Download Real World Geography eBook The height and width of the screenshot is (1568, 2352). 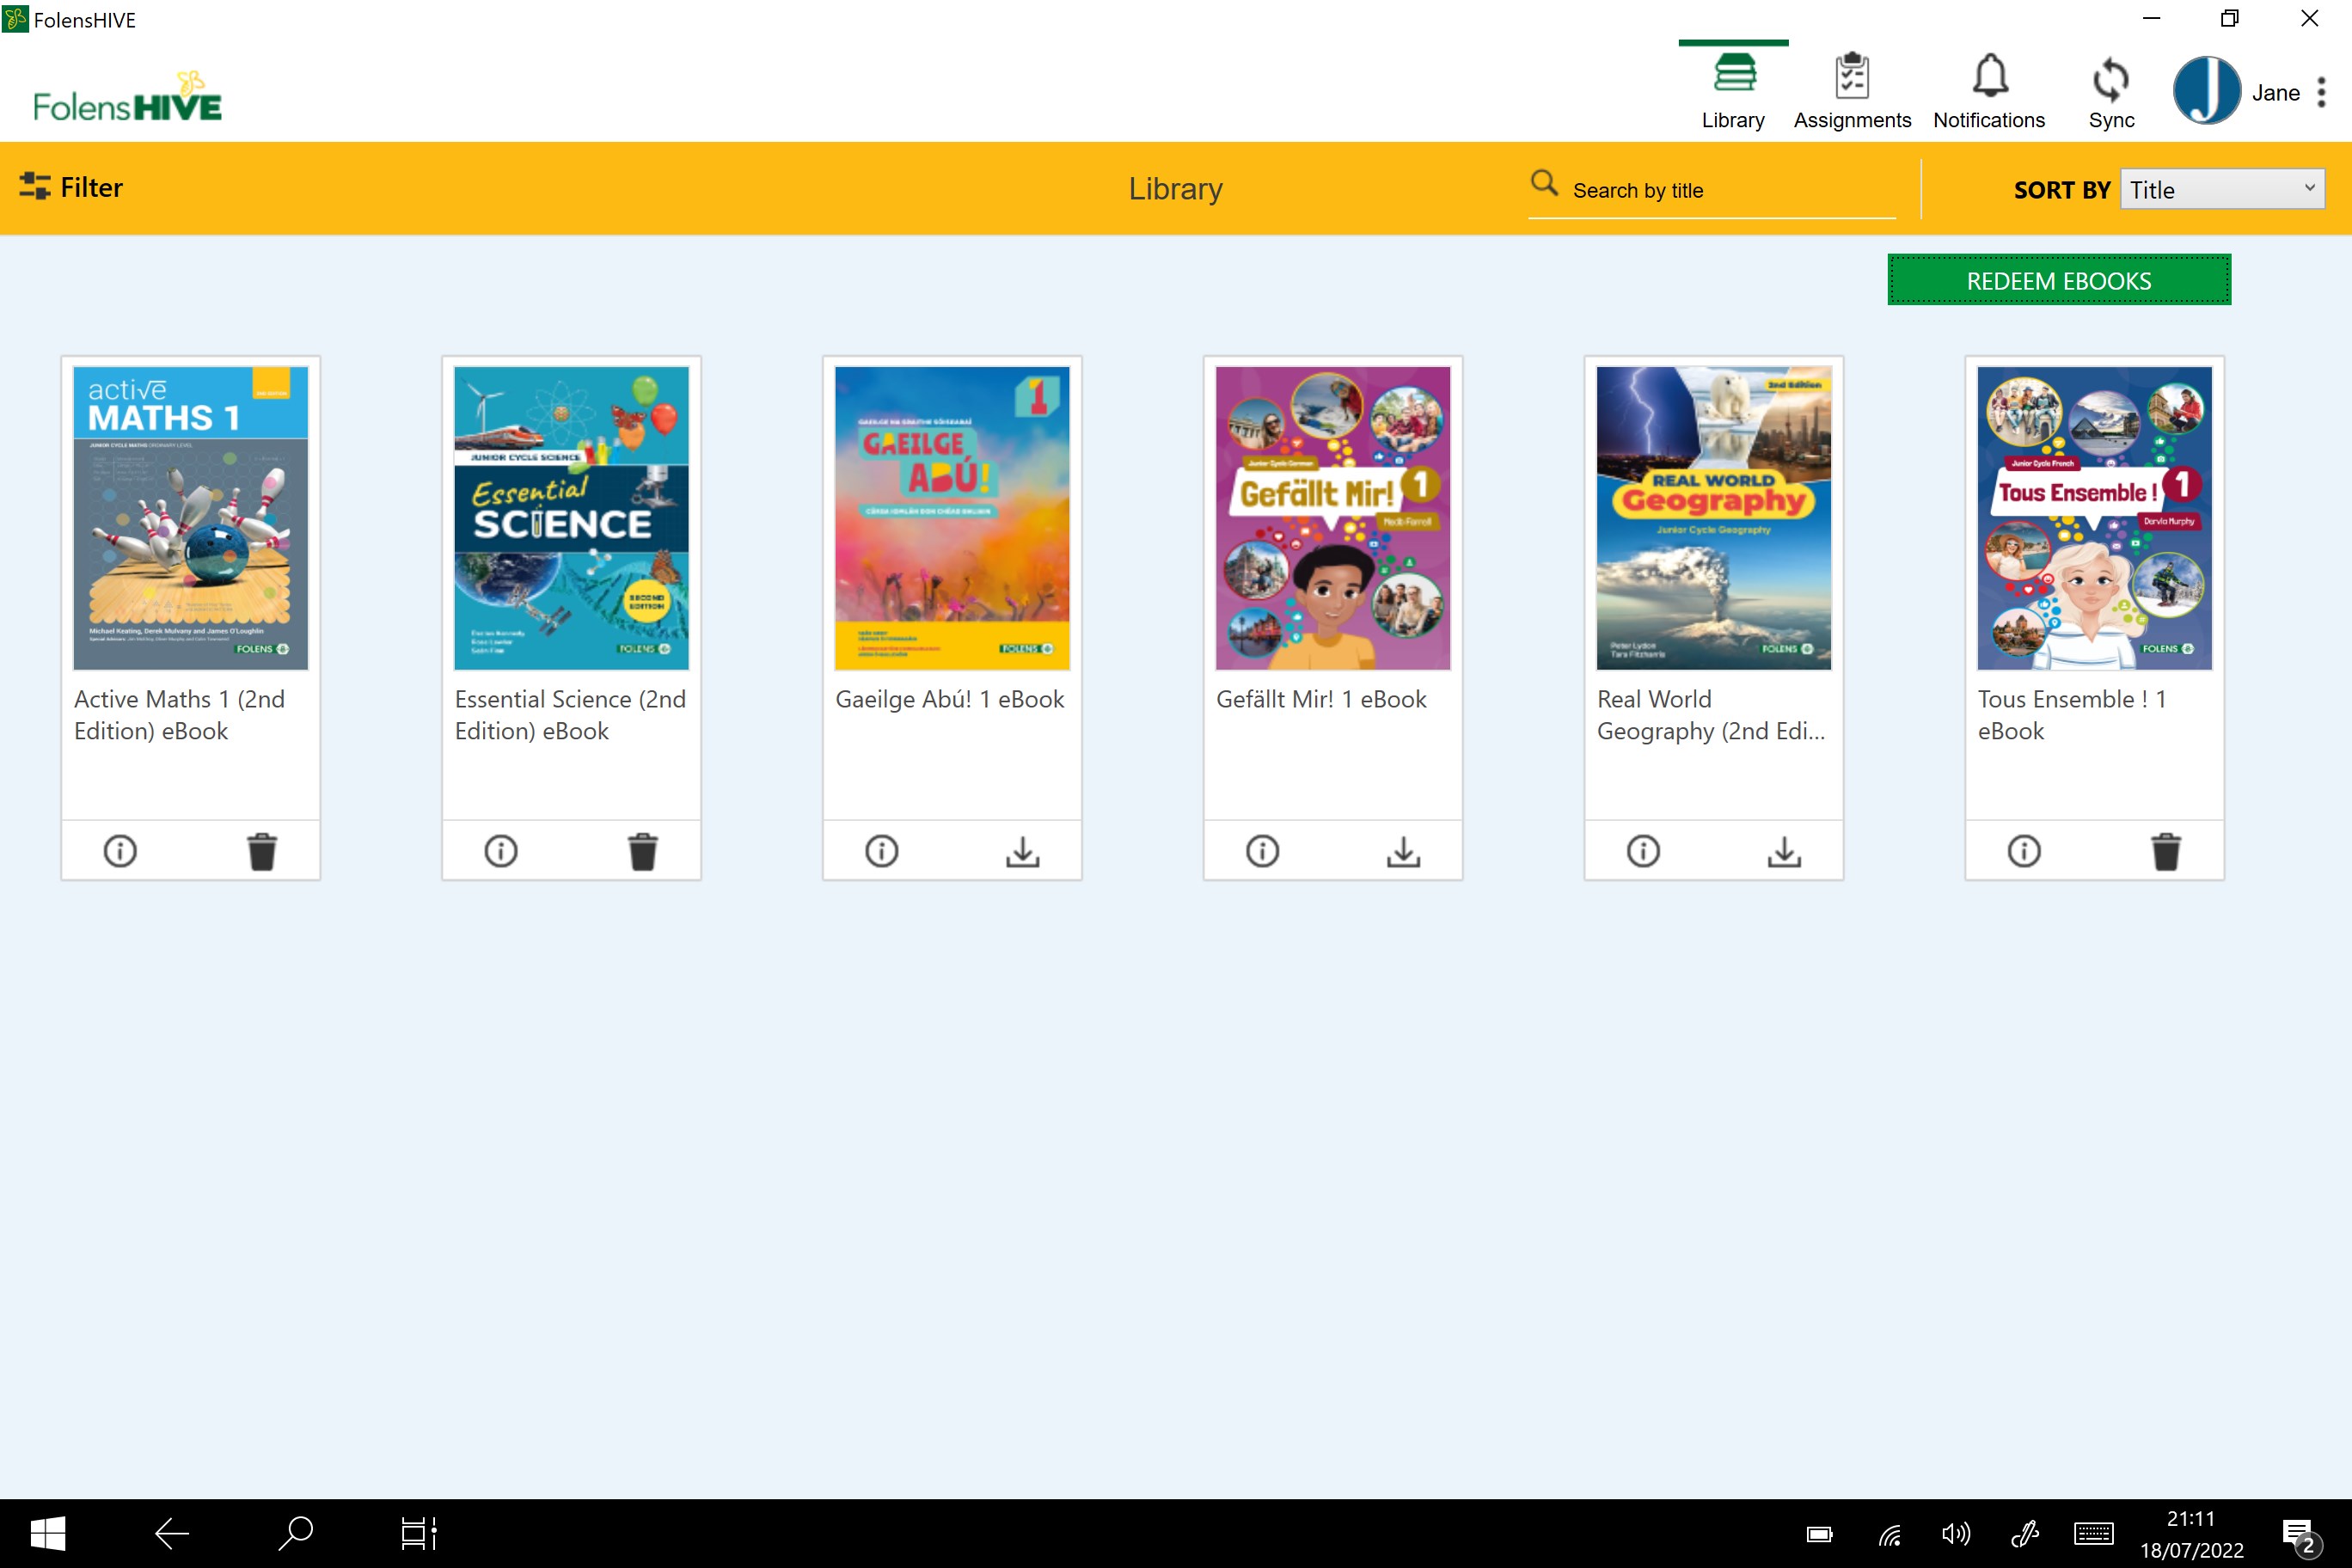coord(1784,851)
